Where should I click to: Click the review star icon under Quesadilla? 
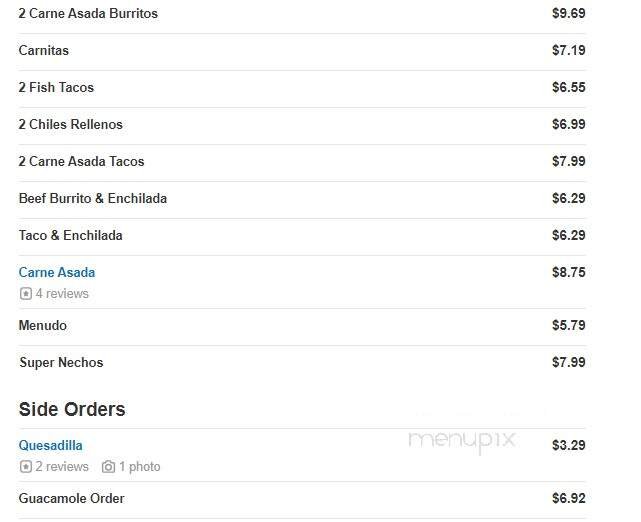(x=25, y=467)
